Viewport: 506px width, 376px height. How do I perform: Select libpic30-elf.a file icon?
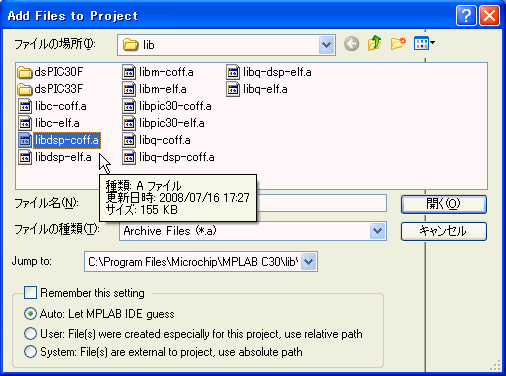pos(129,123)
